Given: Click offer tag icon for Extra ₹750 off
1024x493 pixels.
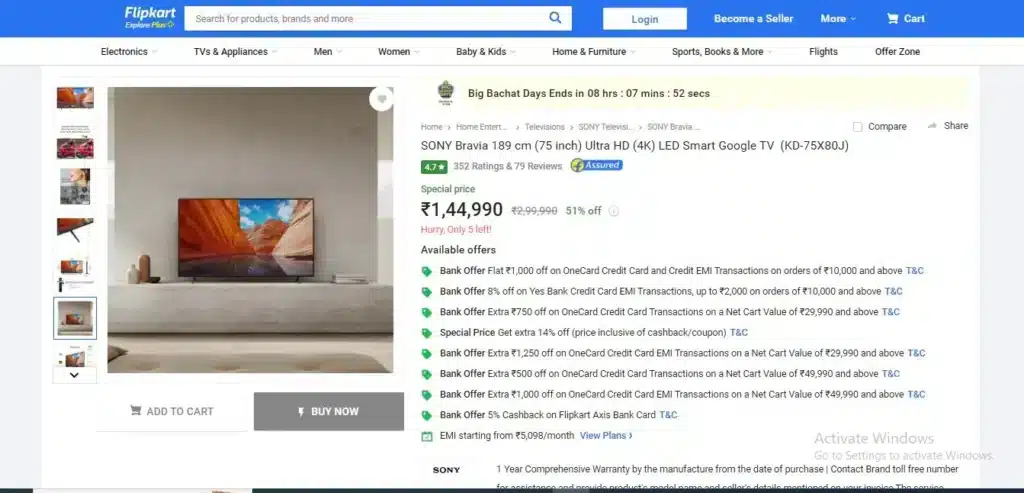Looking at the screenshot, I should coord(426,312).
